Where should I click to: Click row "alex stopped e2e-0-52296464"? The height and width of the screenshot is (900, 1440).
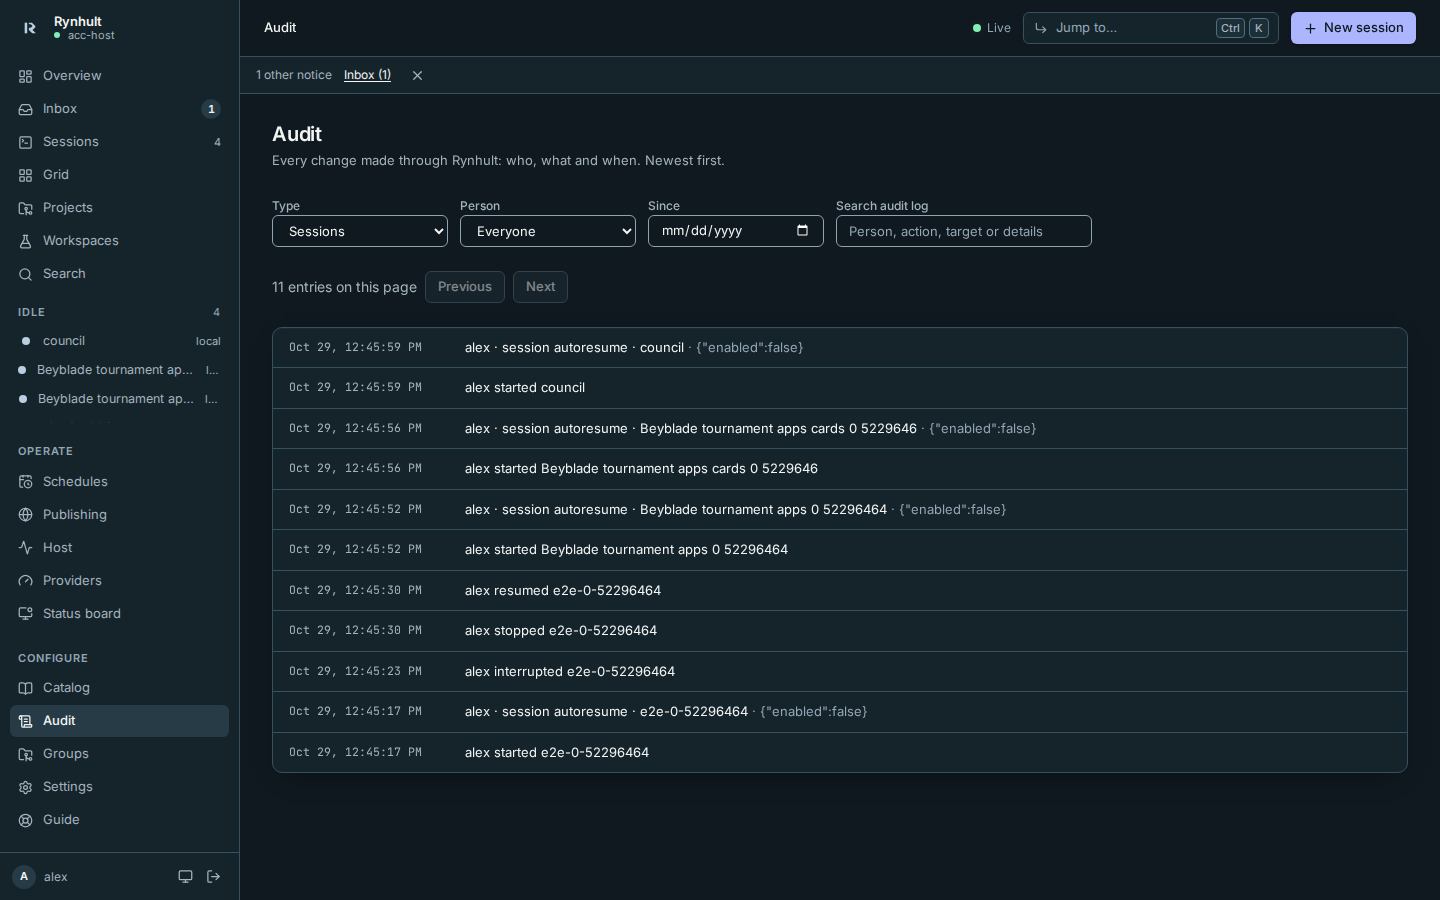click(840, 631)
